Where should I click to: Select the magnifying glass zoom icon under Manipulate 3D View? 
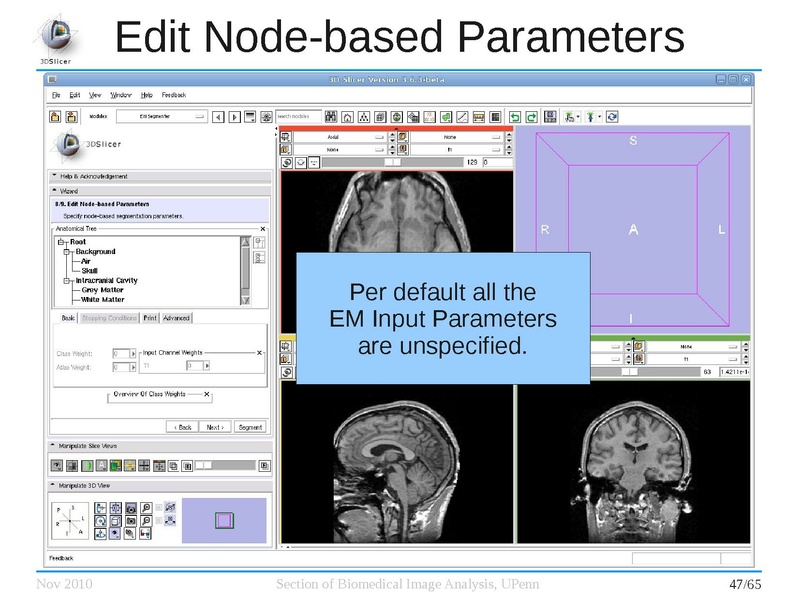(x=147, y=509)
